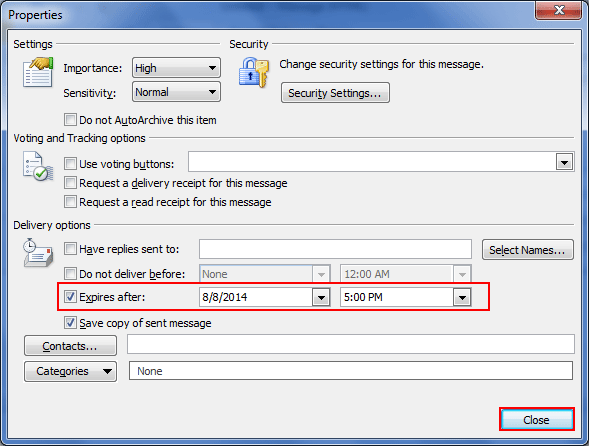The width and height of the screenshot is (589, 446).
Task: Open Security Settings dialog
Action: 335,93
